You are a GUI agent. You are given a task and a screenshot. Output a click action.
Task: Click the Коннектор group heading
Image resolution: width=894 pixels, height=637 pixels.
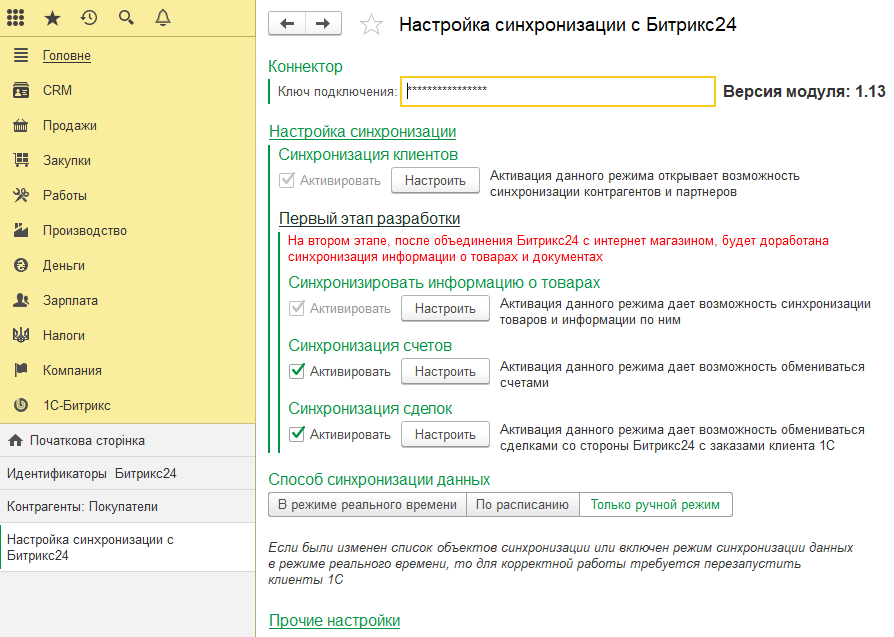pos(306,67)
